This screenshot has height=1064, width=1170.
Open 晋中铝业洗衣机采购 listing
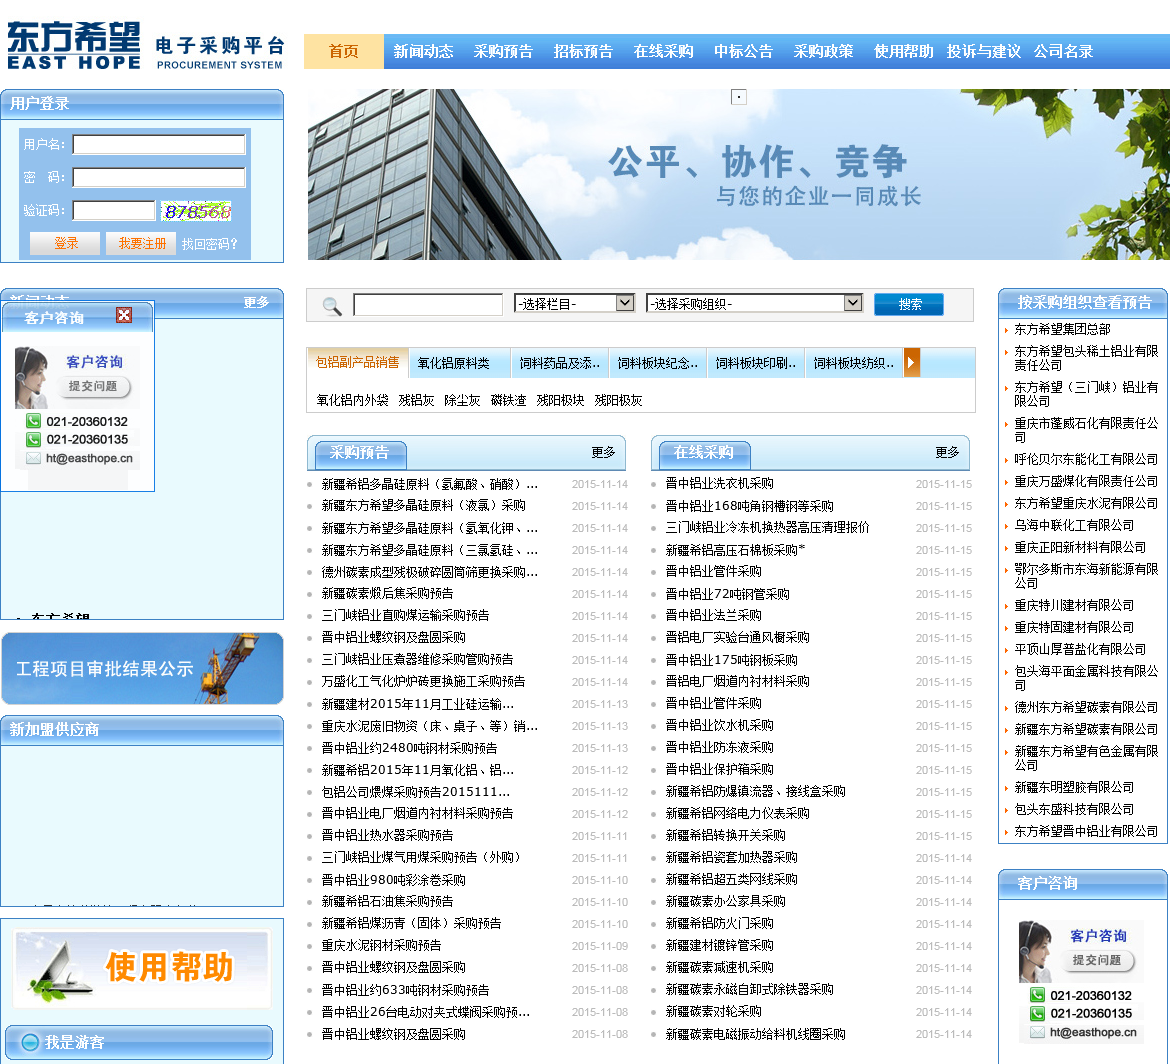pos(719,484)
